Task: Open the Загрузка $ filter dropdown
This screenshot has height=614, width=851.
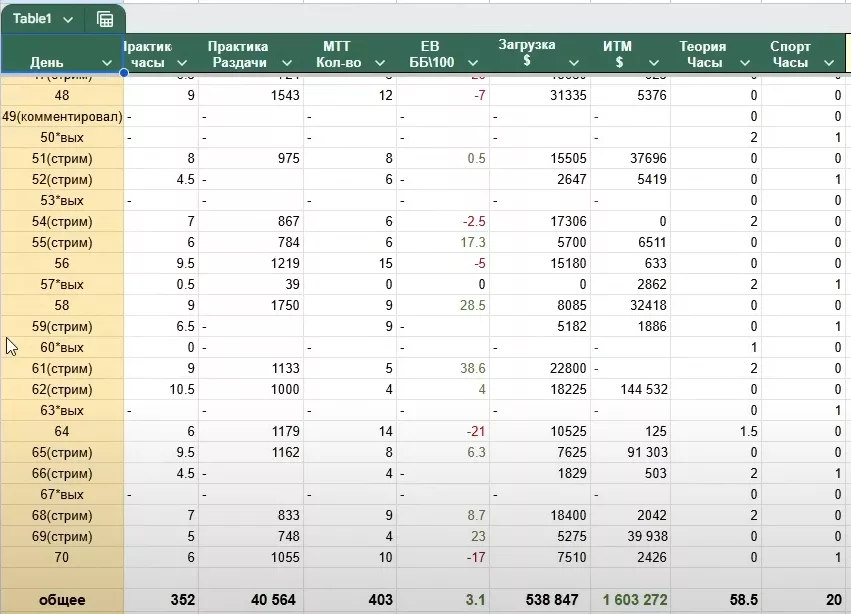Action: coord(574,63)
